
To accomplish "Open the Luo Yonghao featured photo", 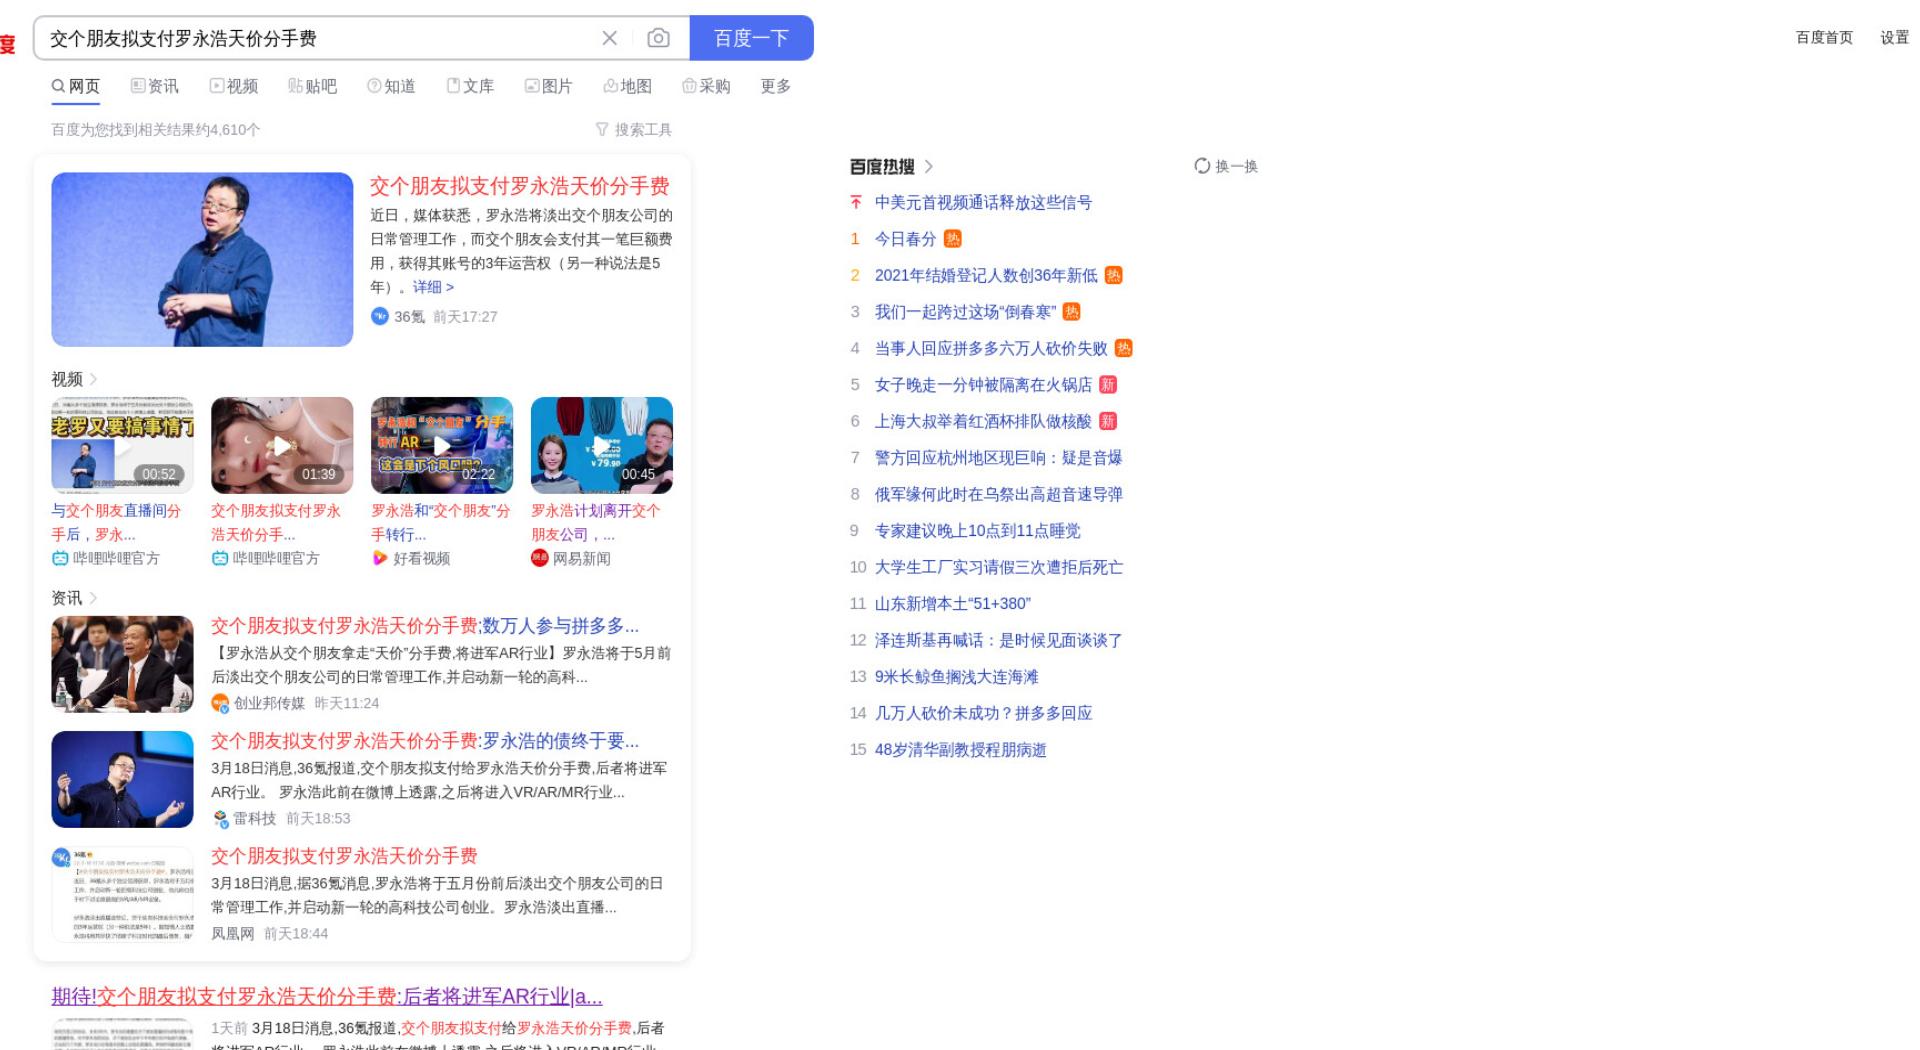I will point(202,259).
